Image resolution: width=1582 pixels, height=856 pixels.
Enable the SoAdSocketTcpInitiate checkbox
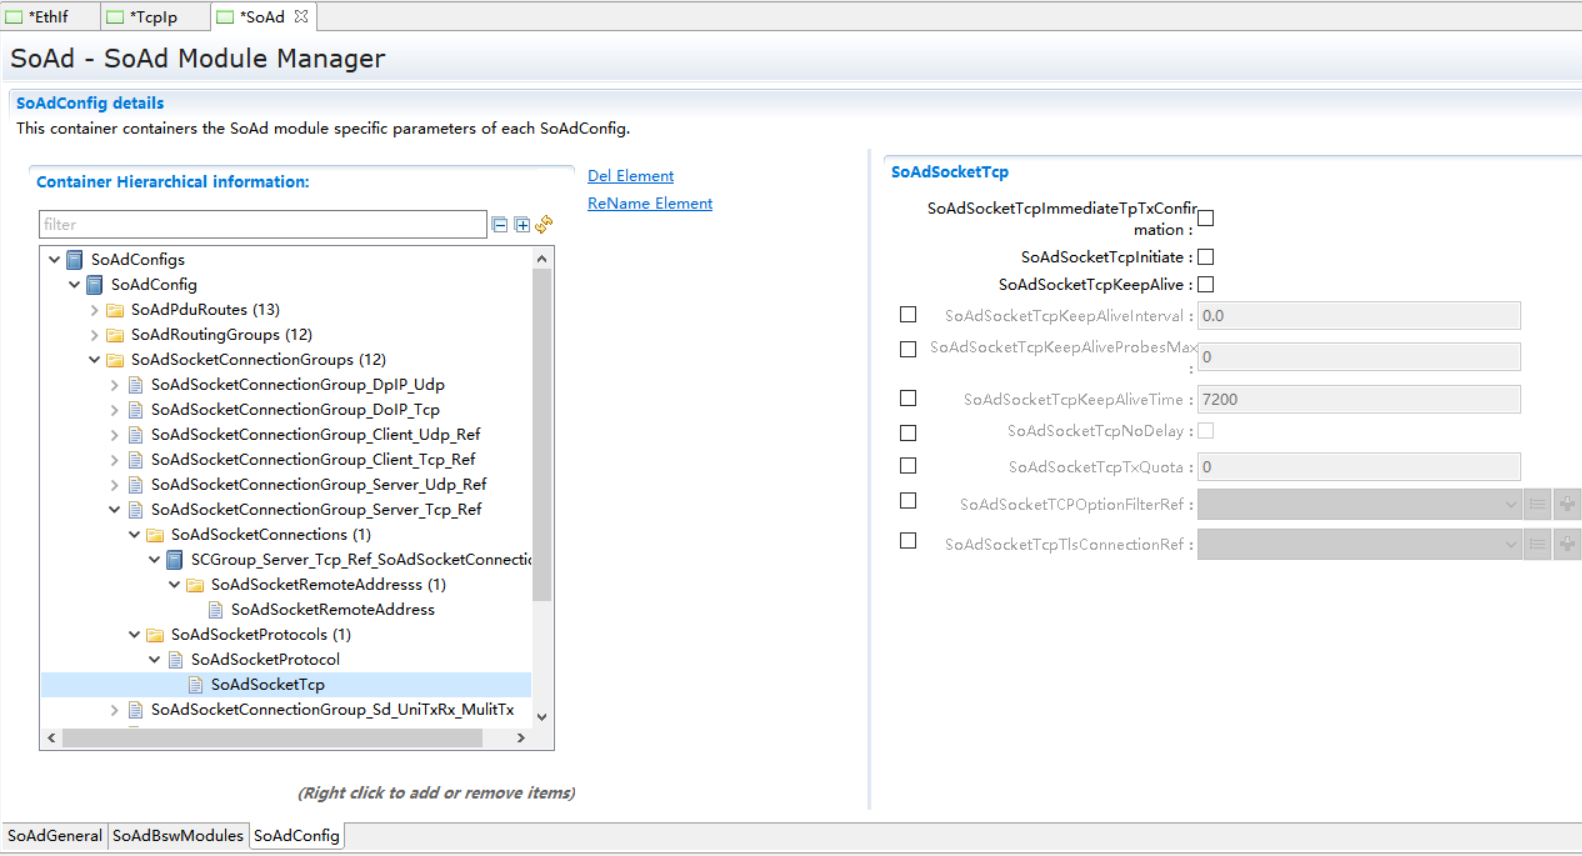(1206, 257)
